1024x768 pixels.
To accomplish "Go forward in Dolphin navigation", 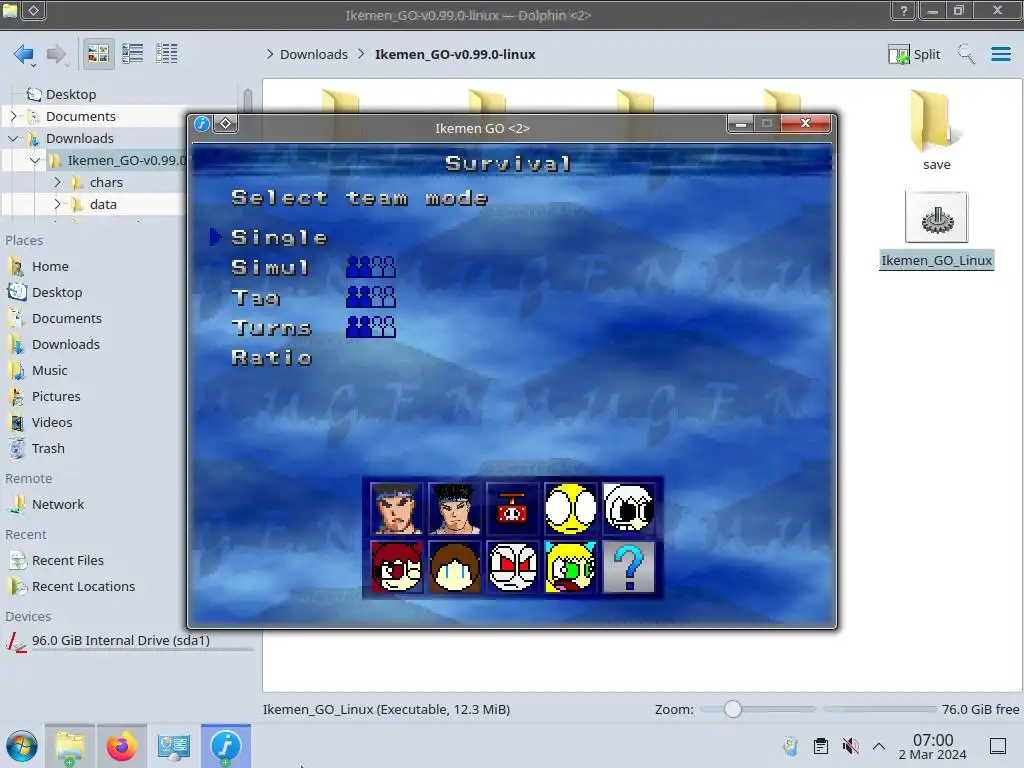I will (x=57, y=54).
